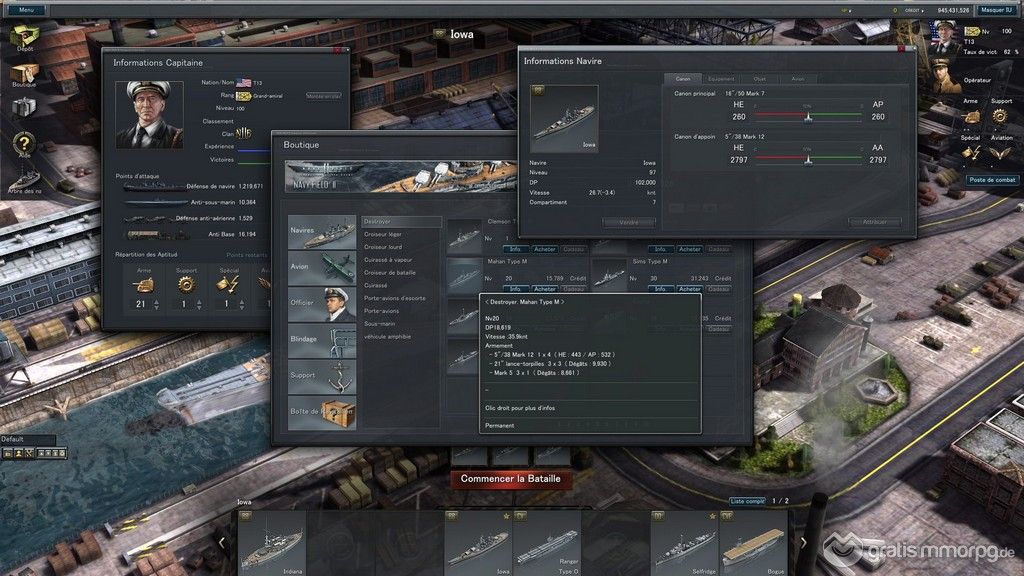Adjust the Support aptitude points stepper

(x=199, y=304)
